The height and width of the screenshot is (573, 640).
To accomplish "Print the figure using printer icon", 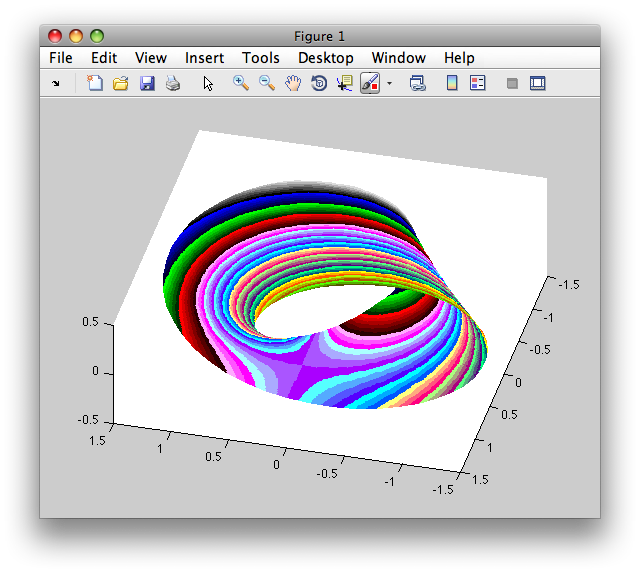I will [x=173, y=83].
